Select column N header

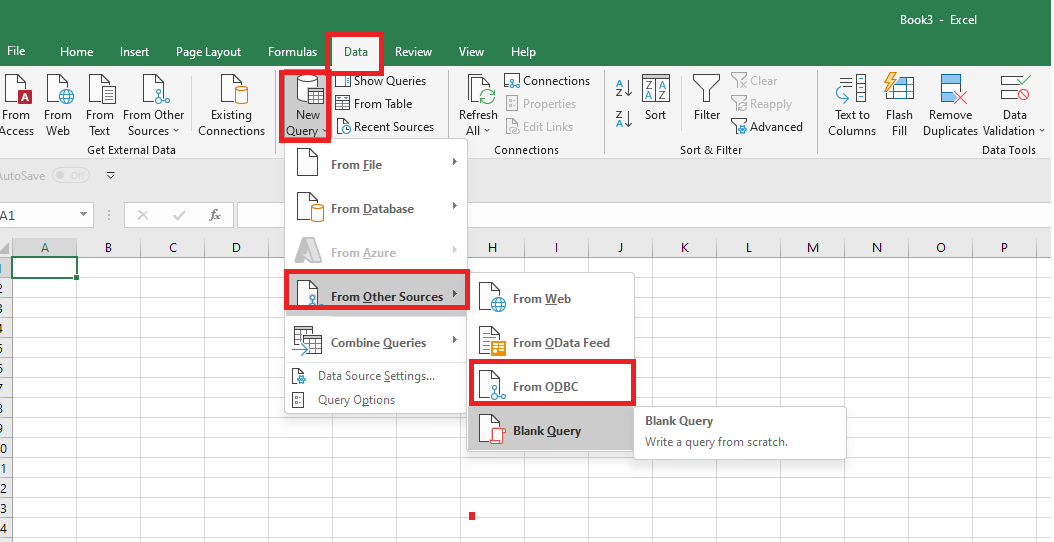(877, 247)
